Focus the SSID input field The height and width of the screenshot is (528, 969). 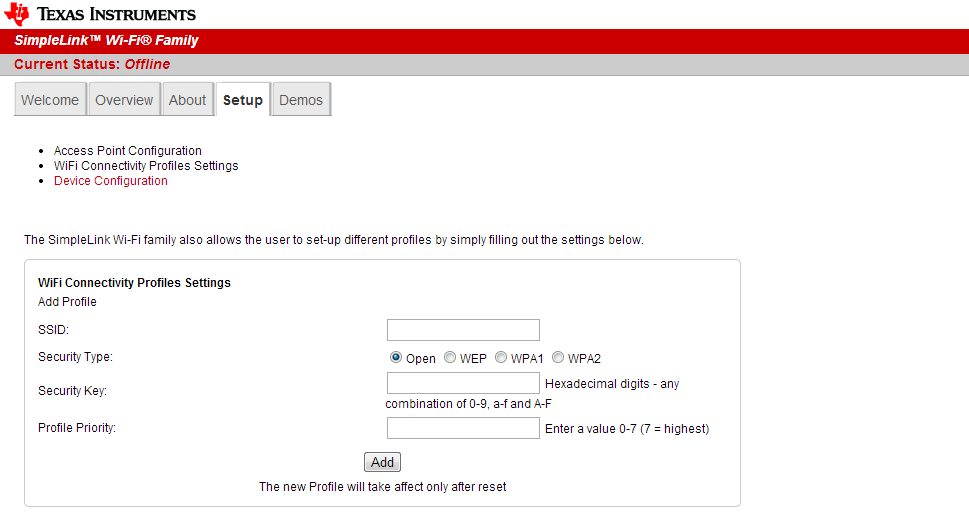click(x=463, y=330)
